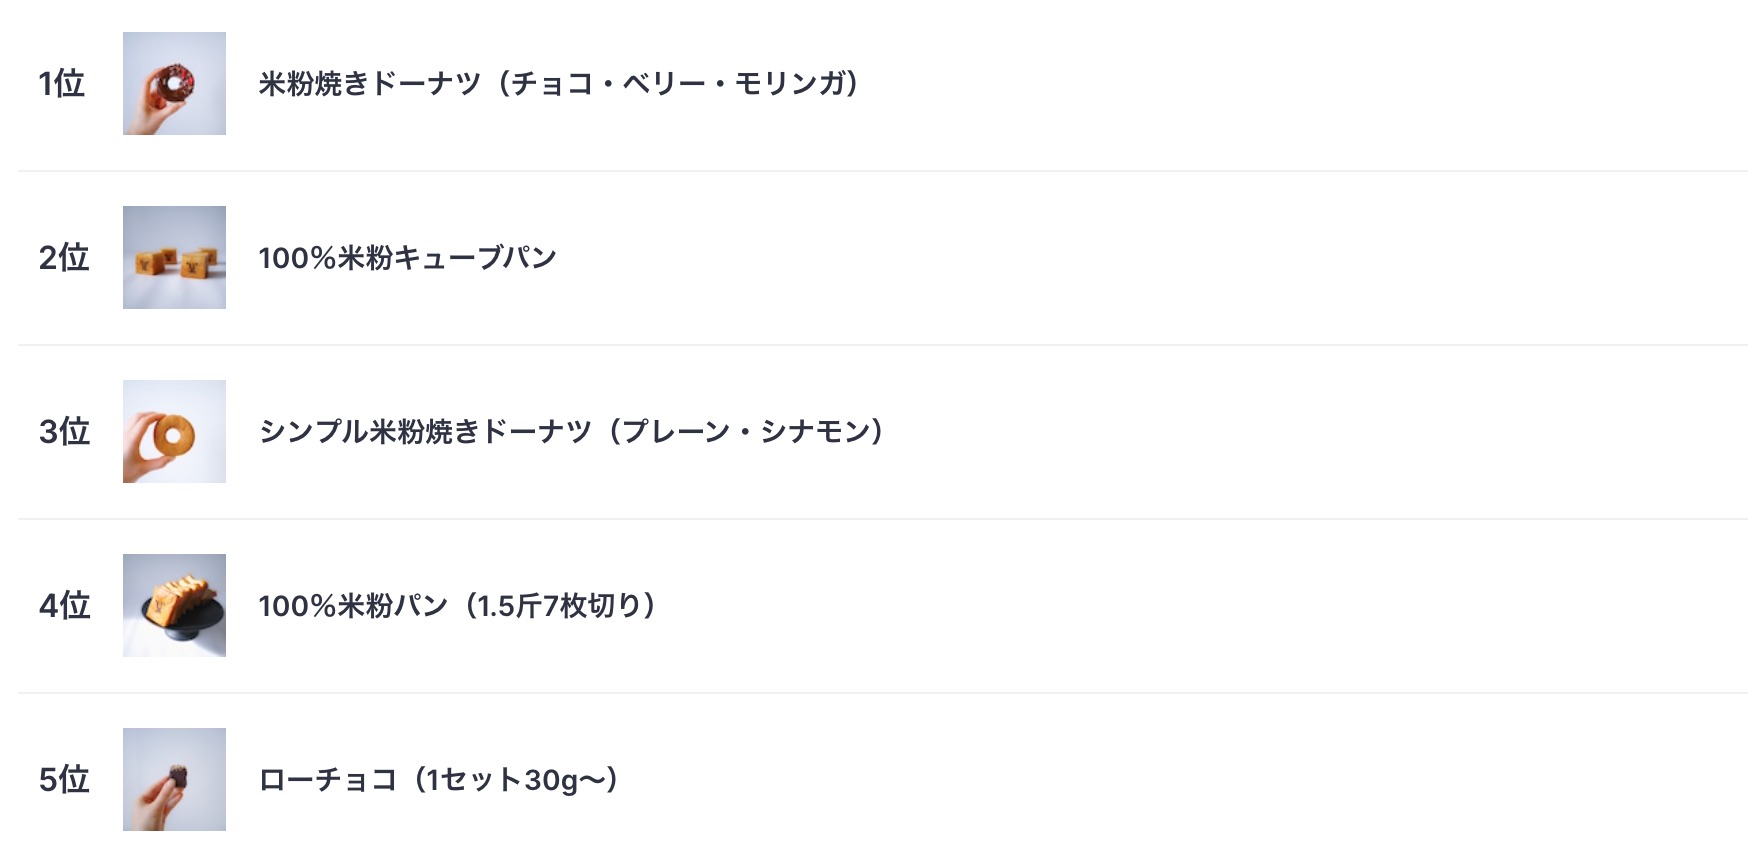Screen dimensions: 1748x860
Task: Select the 3位 ranking label
Action: 64,431
